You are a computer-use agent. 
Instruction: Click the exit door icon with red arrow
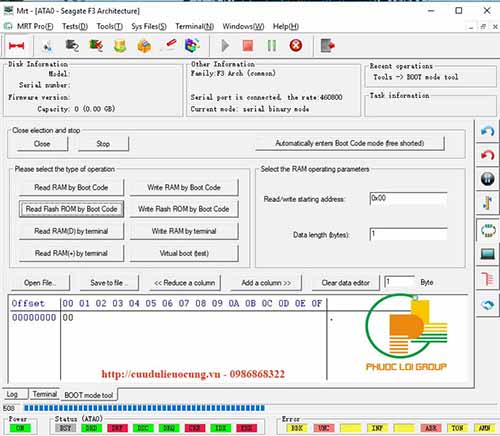(327, 46)
